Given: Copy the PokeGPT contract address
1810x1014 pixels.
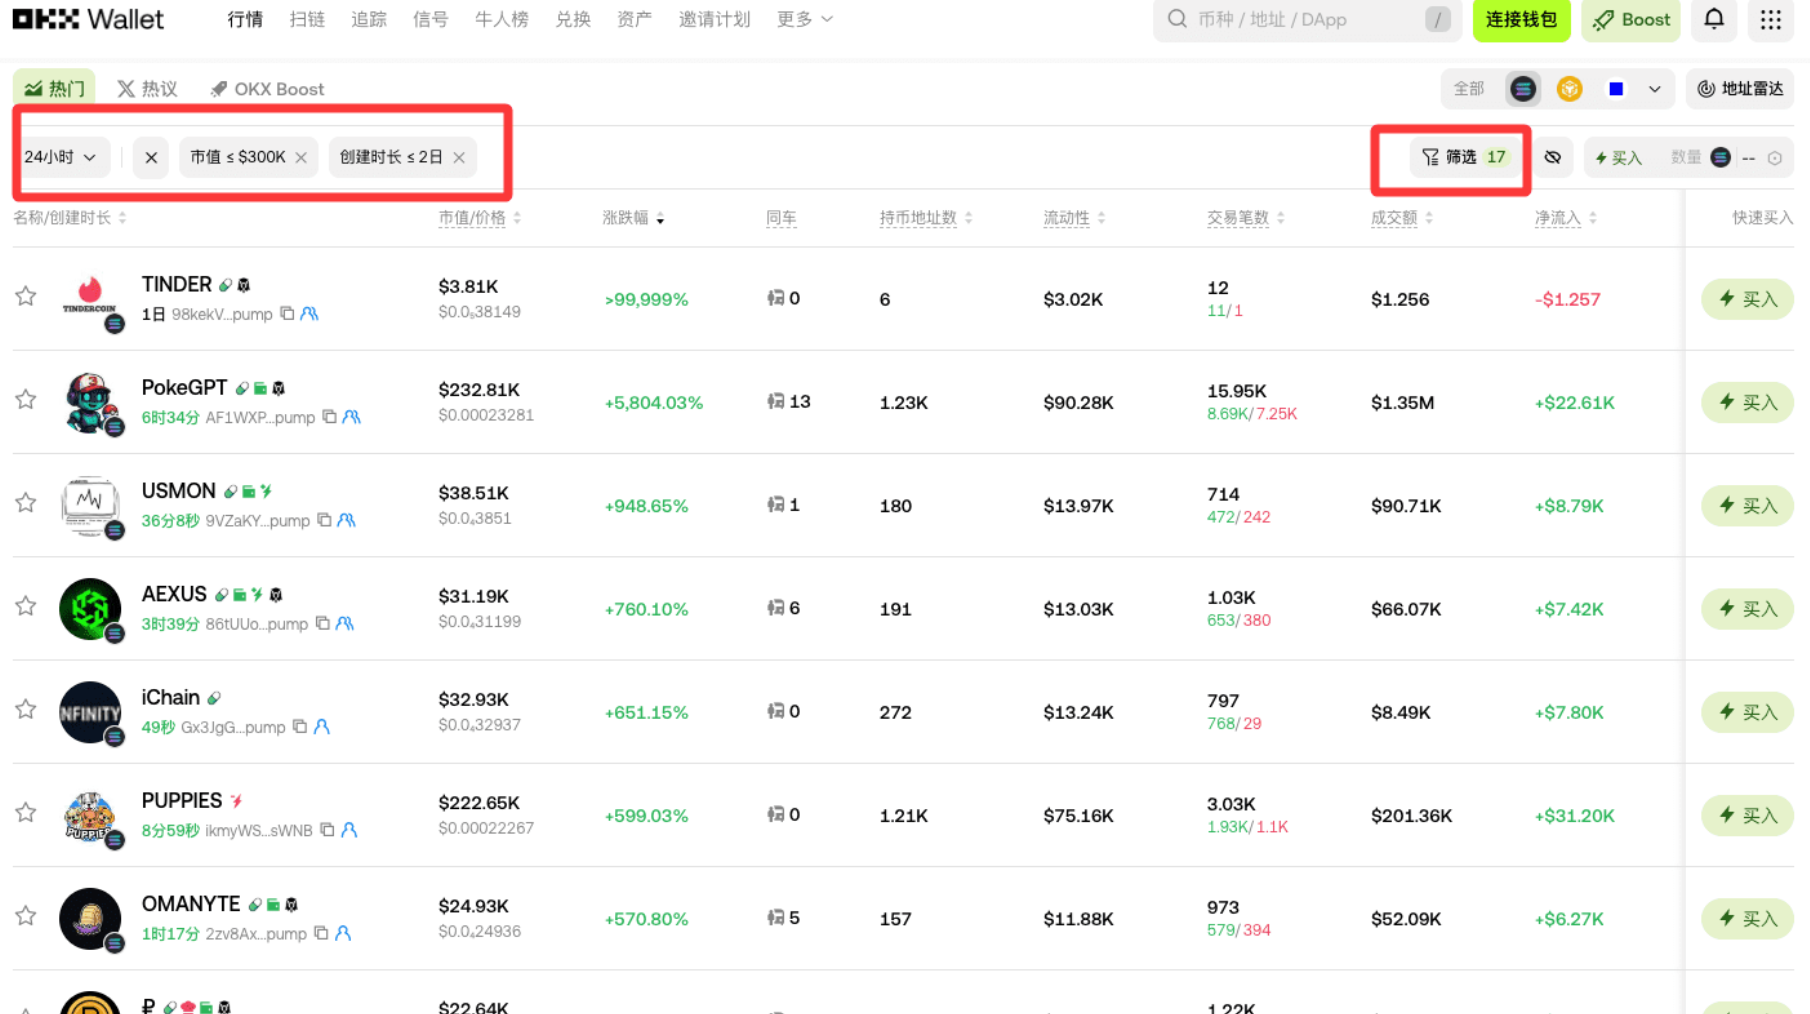Looking at the screenshot, I should 329,417.
